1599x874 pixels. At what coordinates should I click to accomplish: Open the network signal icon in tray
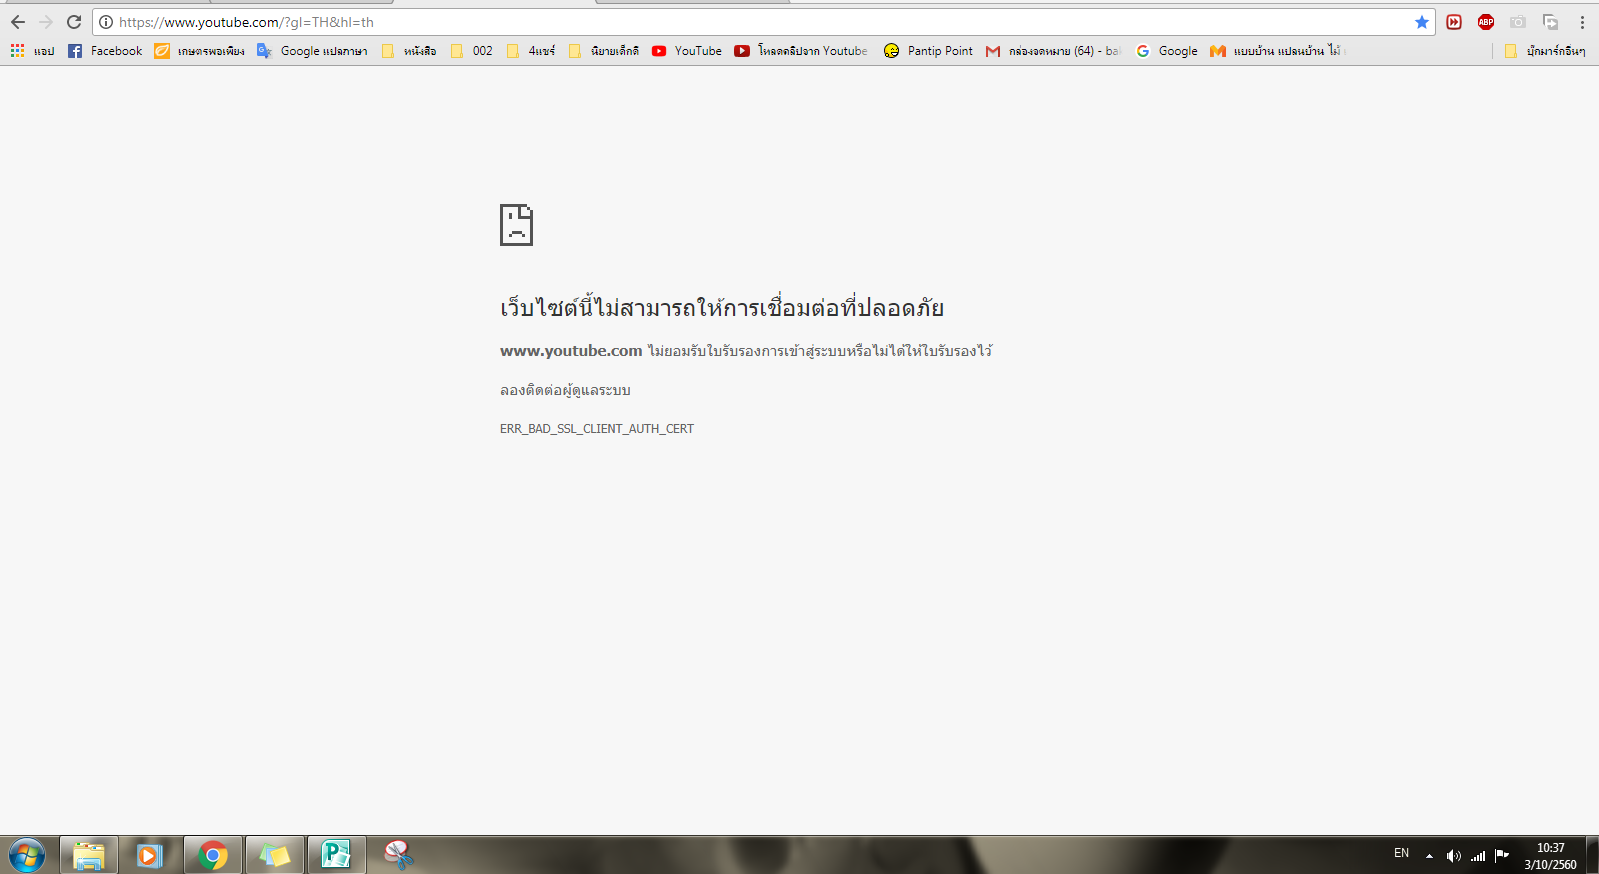pyautogui.click(x=1478, y=856)
